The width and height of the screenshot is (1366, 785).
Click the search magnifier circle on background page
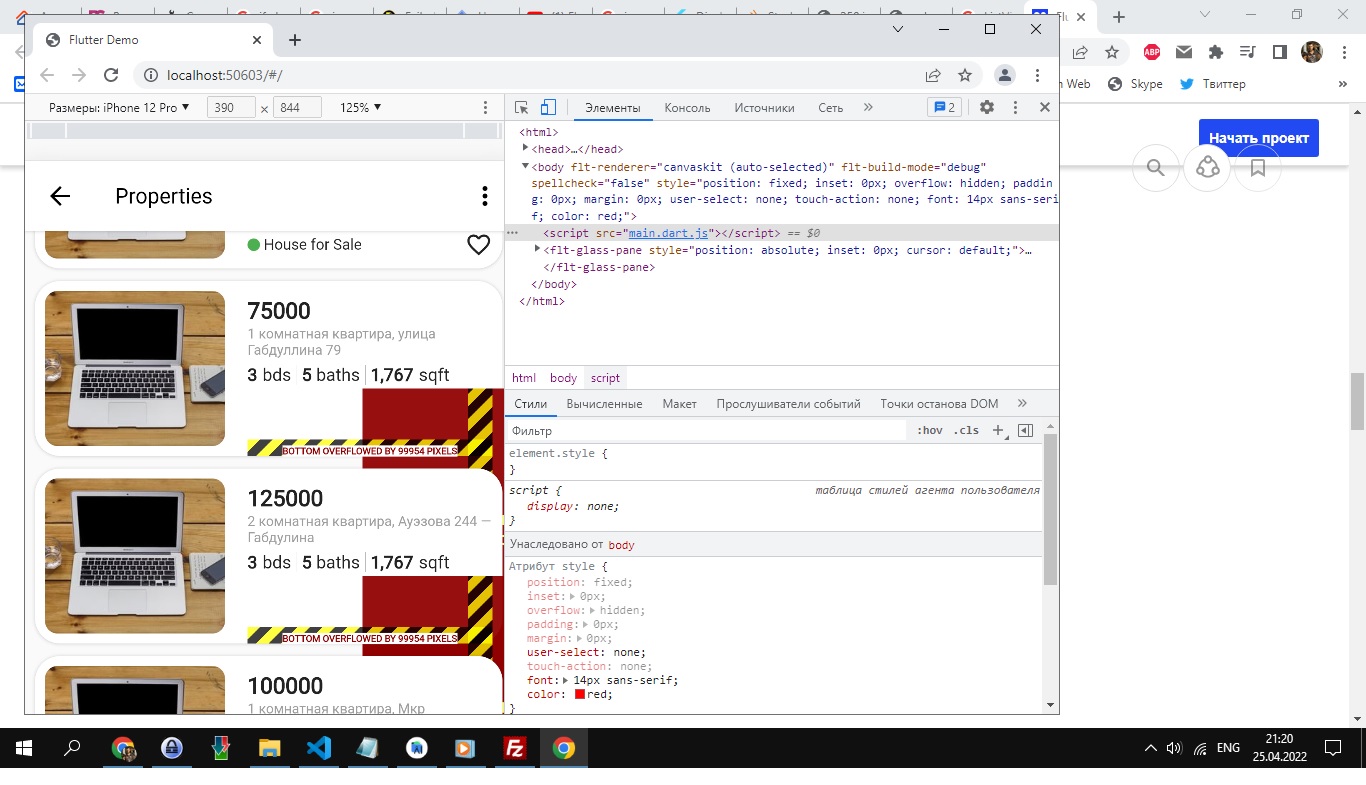coord(1156,168)
